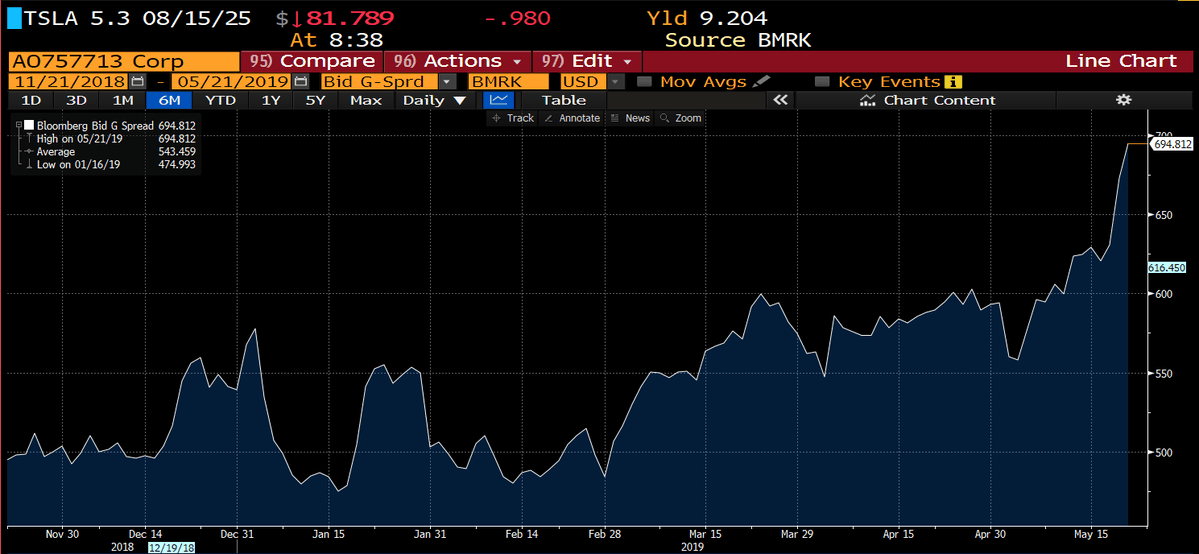Toggle Bloomberg Bid G Spread legend series
The height and width of the screenshot is (554, 1199).
(28, 125)
